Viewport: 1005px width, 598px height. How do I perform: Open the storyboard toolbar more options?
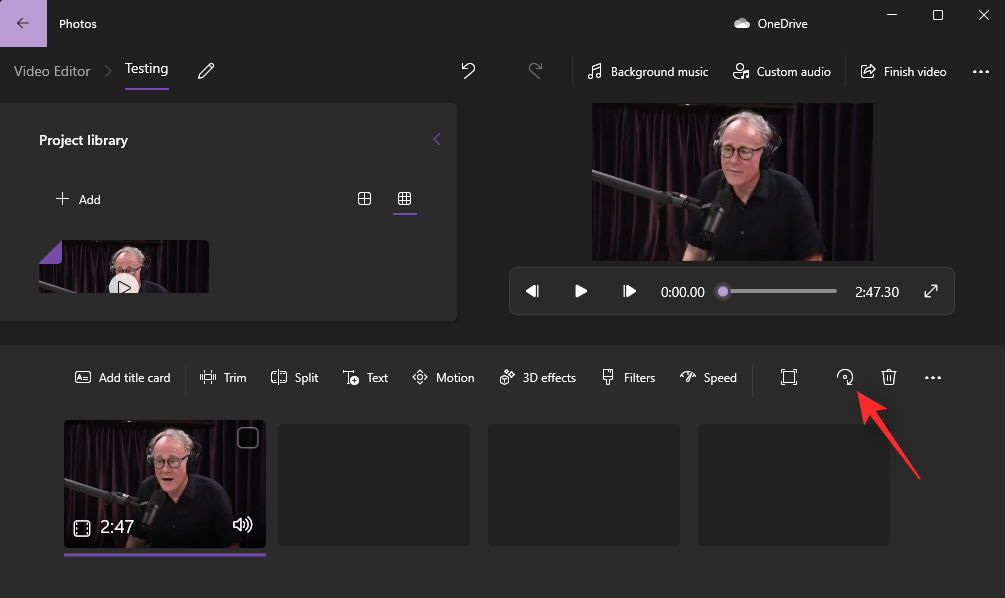click(933, 378)
